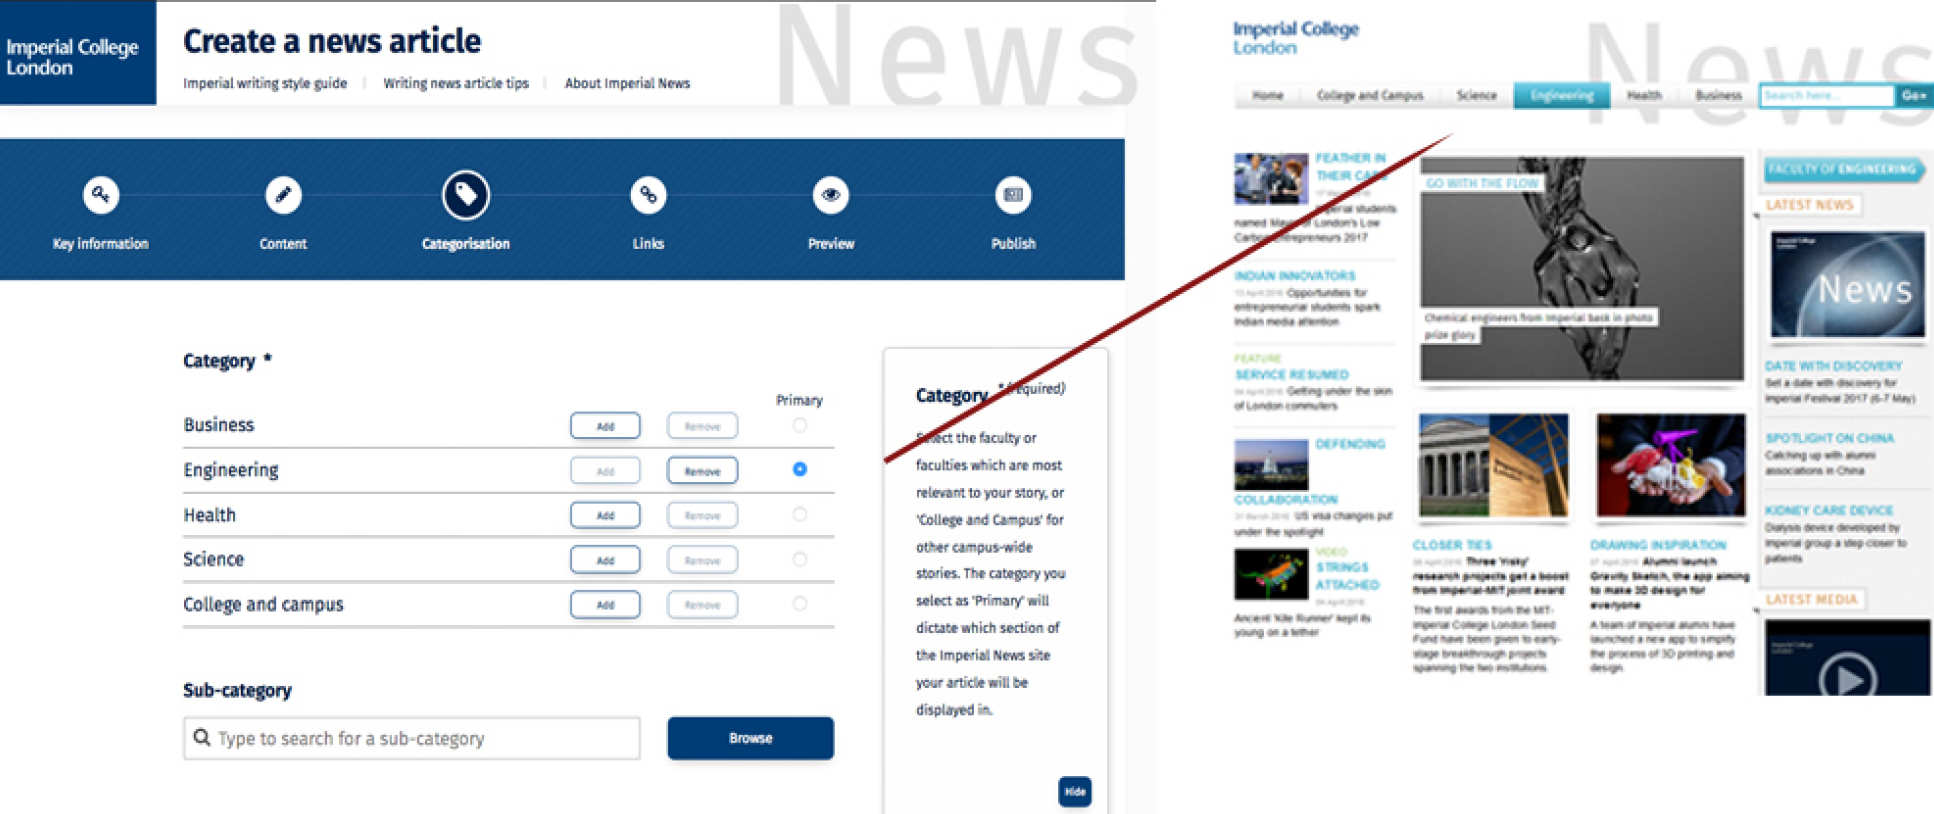Play the Latest Media video
The height and width of the screenshot is (814, 1934).
coord(1846,677)
